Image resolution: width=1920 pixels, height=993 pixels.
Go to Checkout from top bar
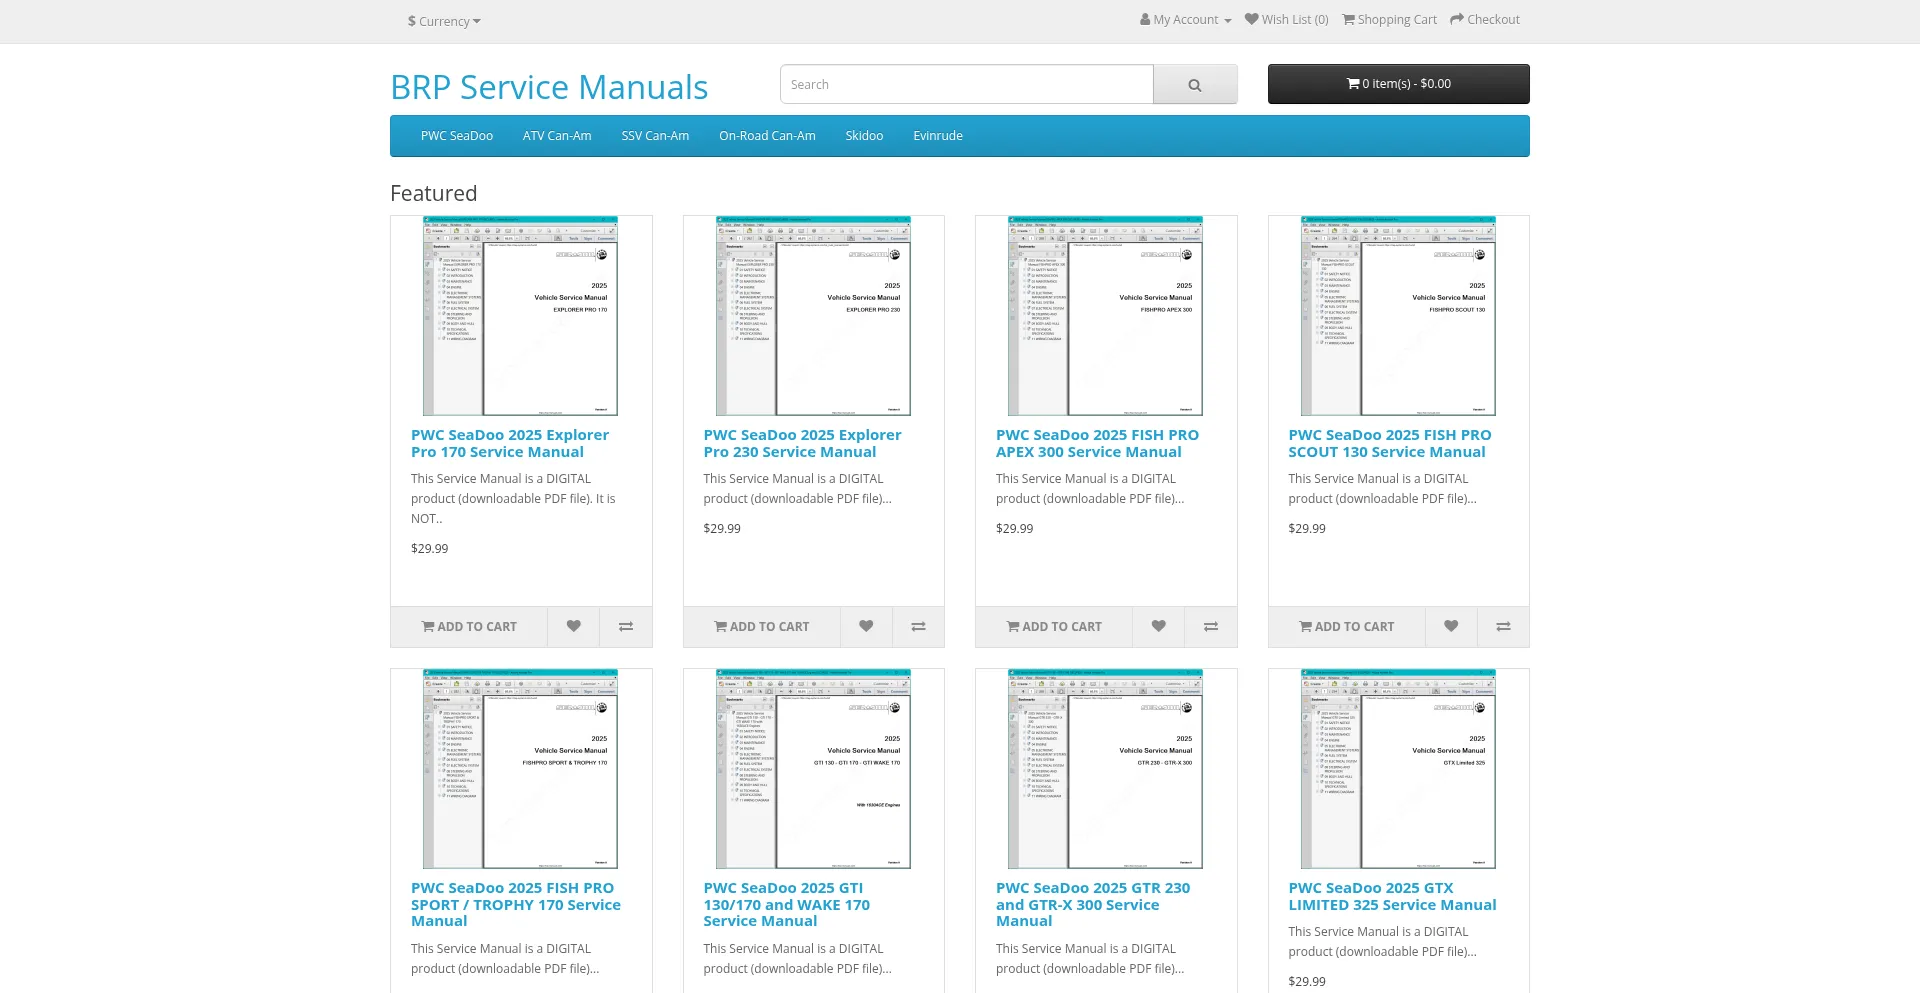[x=1484, y=20]
